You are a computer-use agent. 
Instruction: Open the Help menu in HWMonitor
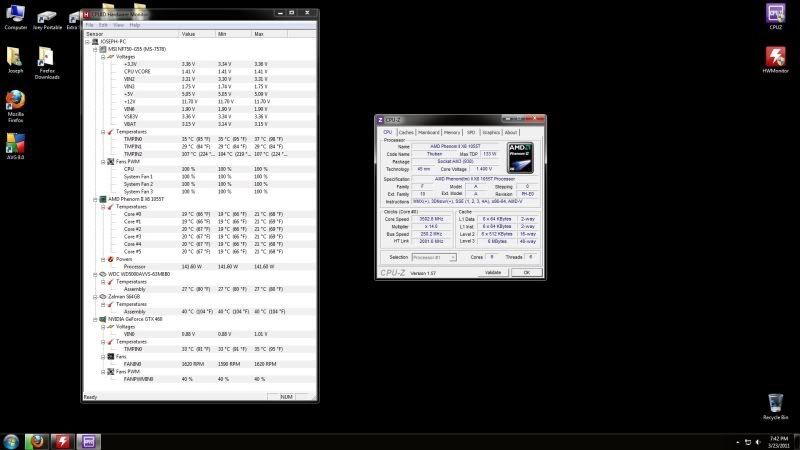(135, 24)
